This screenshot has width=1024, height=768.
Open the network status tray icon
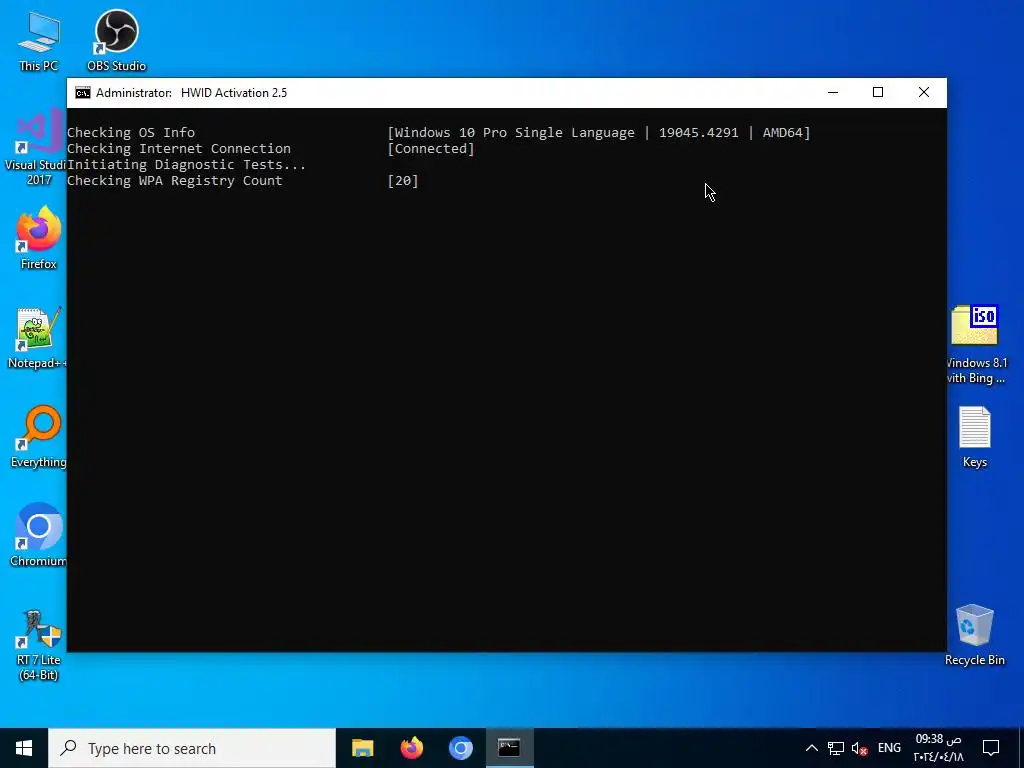(x=836, y=748)
